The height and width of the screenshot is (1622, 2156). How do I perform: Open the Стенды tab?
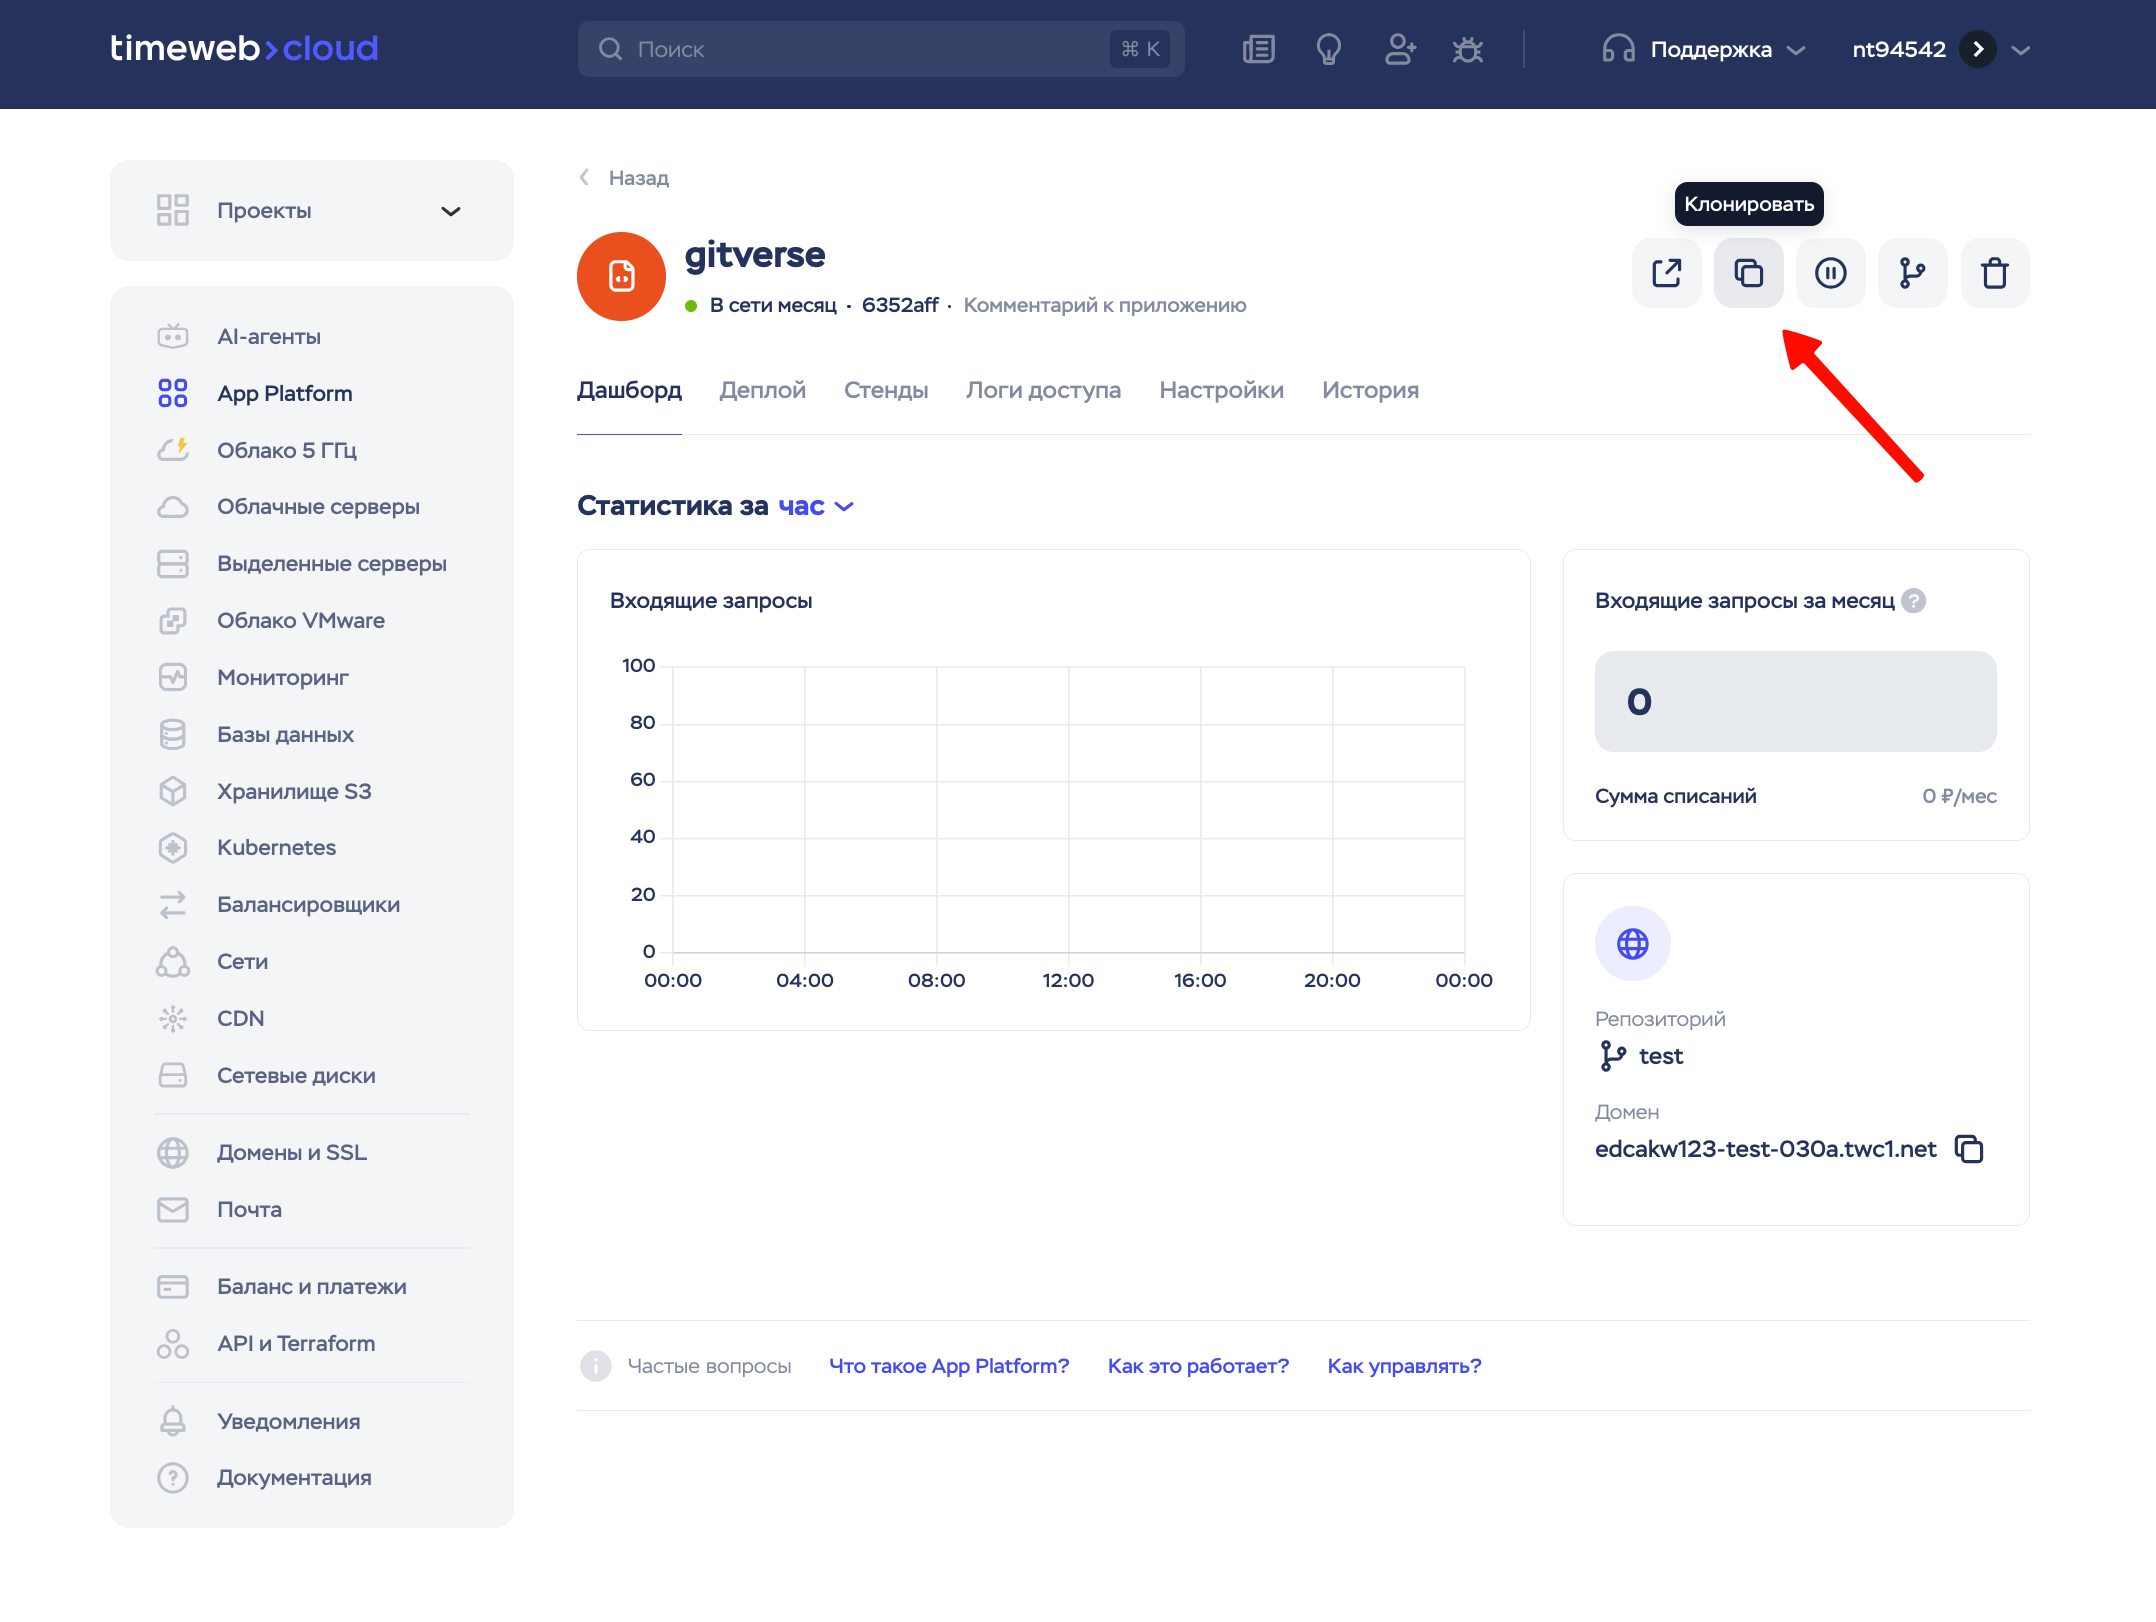(x=885, y=390)
